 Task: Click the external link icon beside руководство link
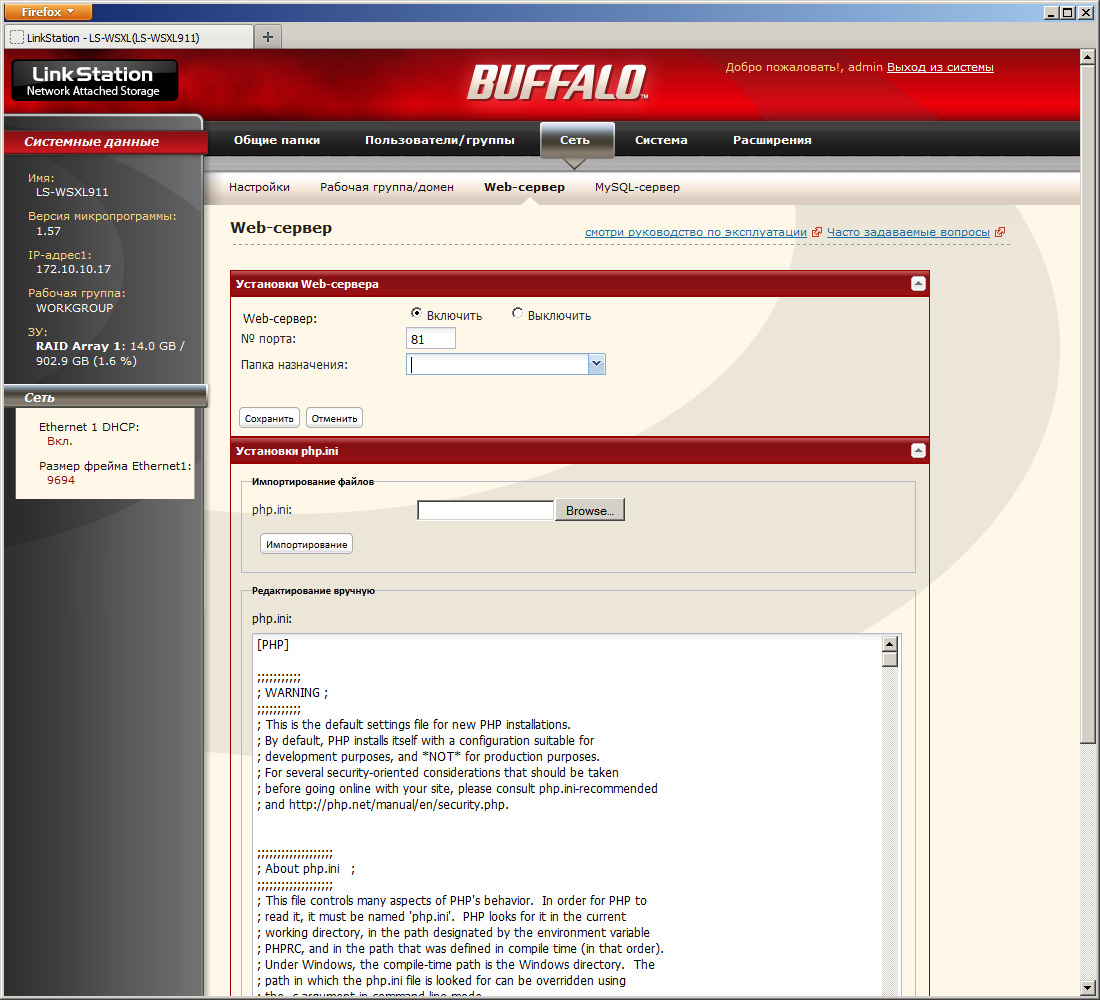pyautogui.click(x=817, y=232)
